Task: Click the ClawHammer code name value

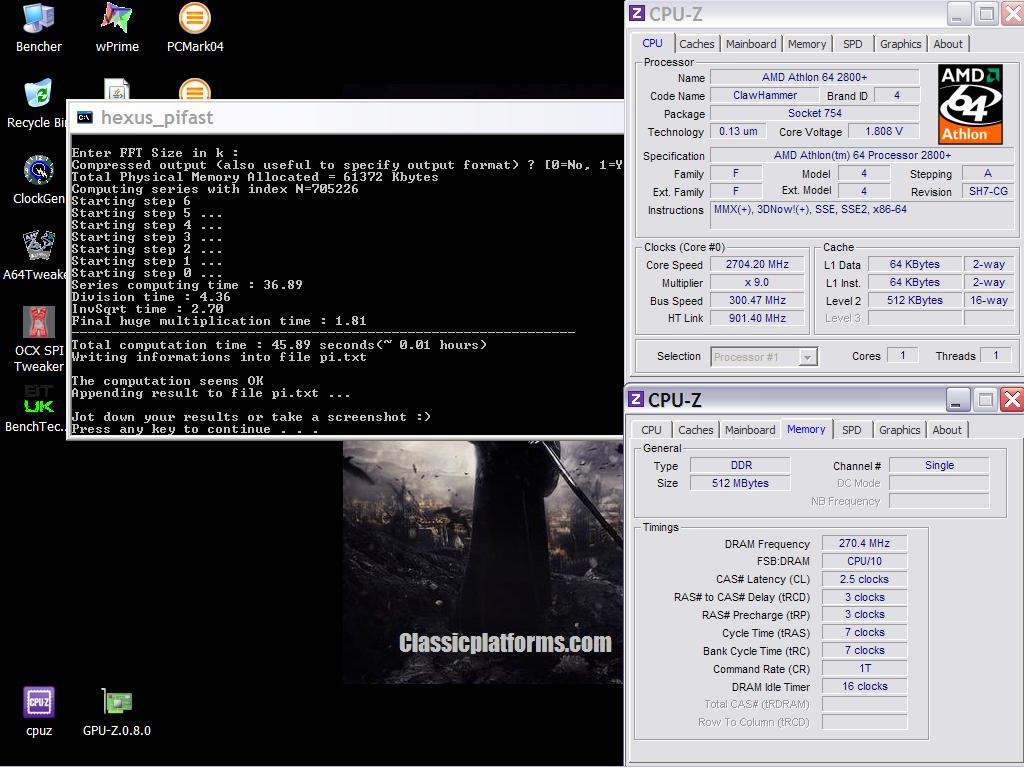Action: [x=765, y=95]
